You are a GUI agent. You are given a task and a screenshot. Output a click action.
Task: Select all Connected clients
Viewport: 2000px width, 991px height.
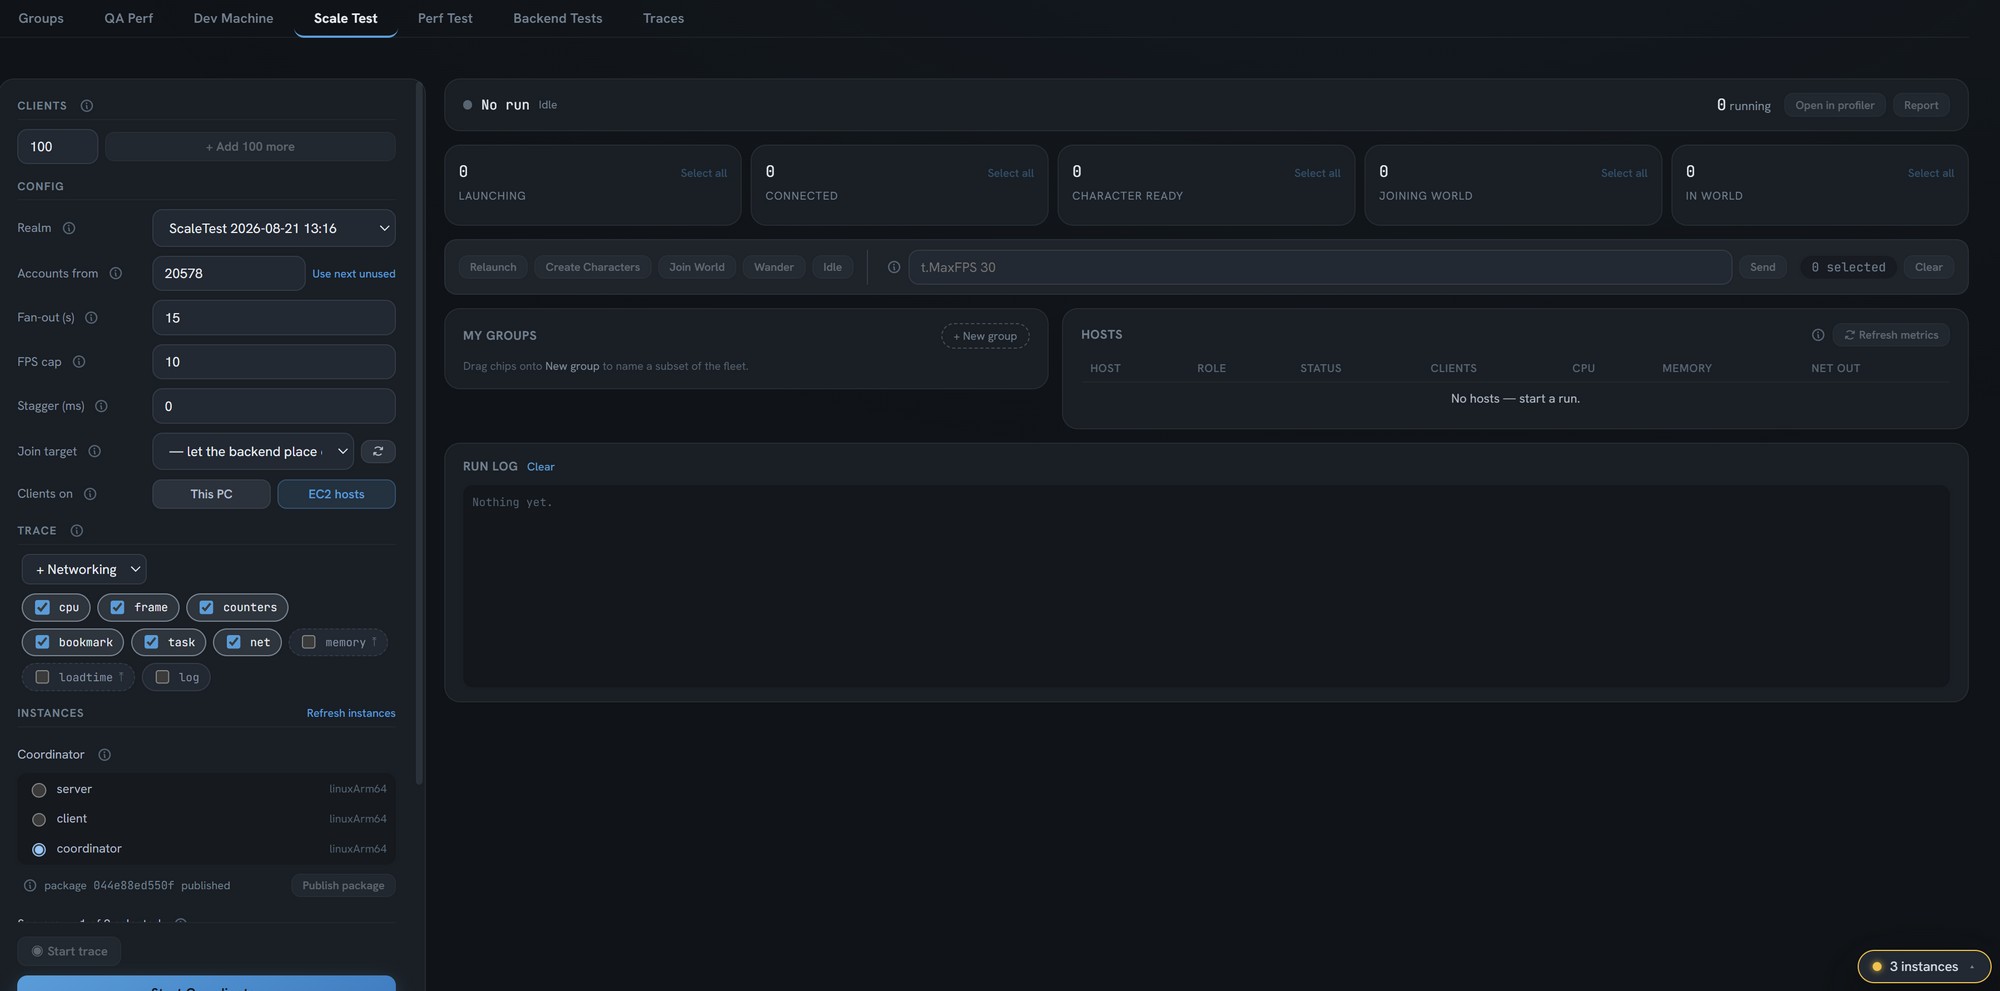1011,173
